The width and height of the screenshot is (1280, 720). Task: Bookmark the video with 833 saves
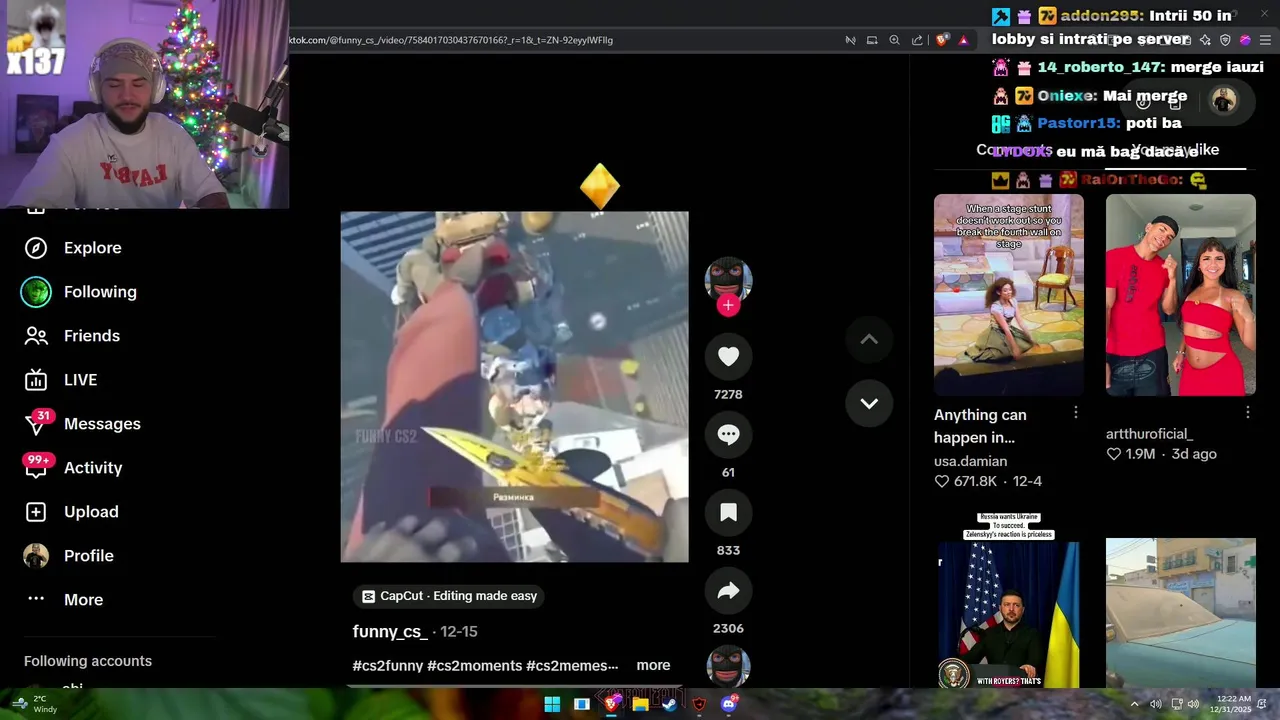728,512
